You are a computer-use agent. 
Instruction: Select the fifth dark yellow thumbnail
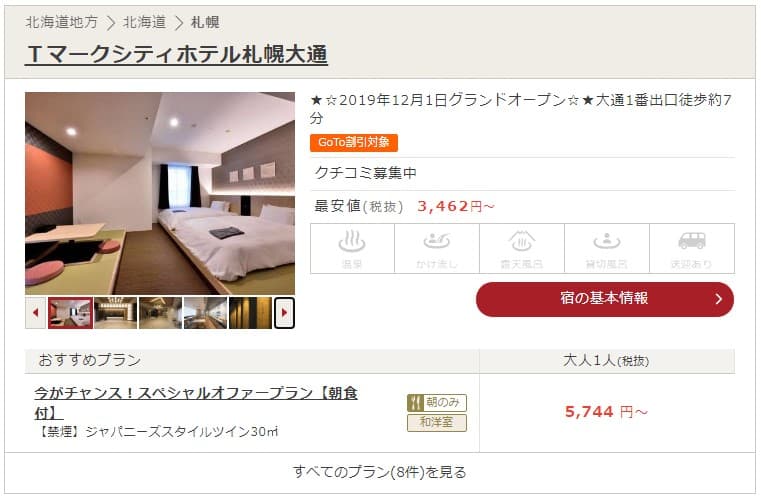click(x=250, y=313)
